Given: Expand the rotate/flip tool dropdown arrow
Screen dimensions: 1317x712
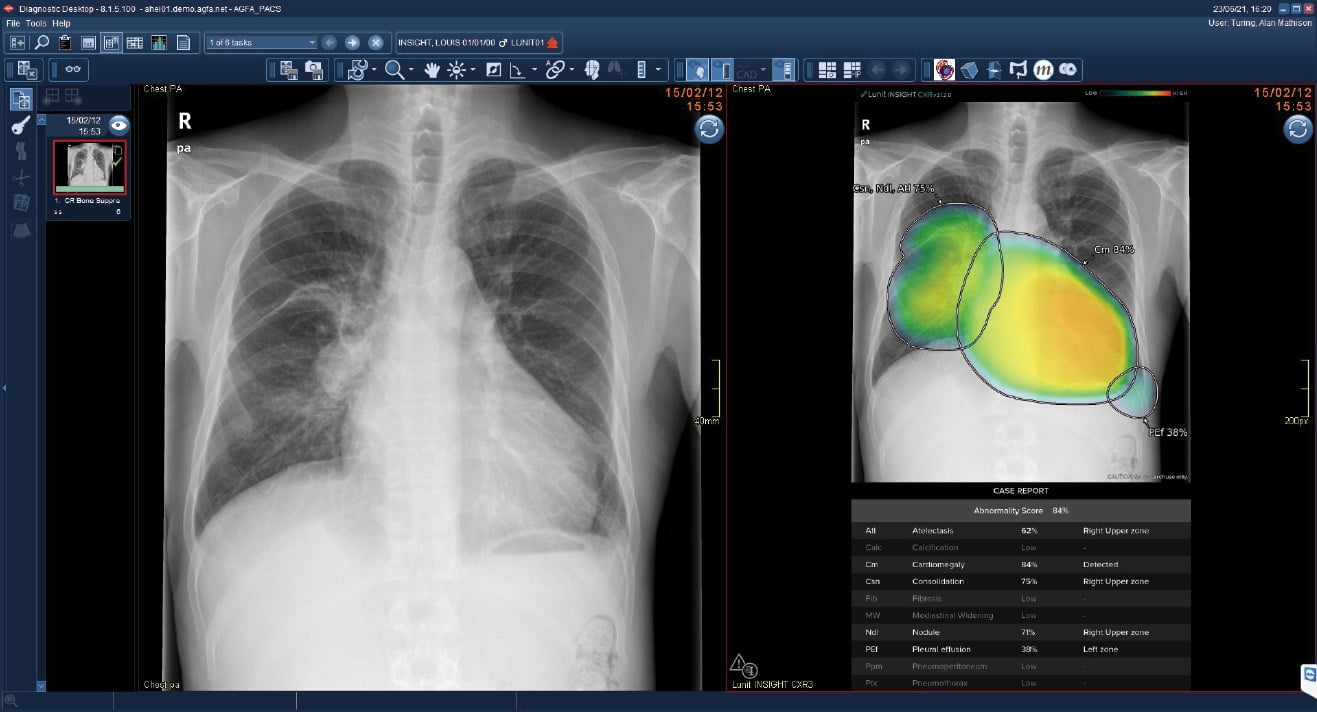Looking at the screenshot, I should click(374, 70).
